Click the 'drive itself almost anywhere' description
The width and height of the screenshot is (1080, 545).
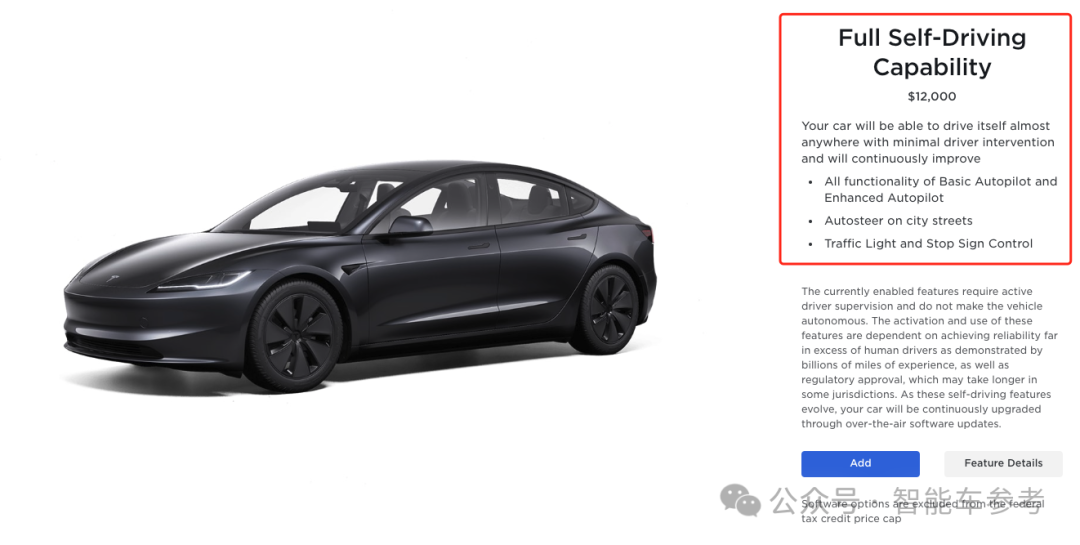(927, 143)
